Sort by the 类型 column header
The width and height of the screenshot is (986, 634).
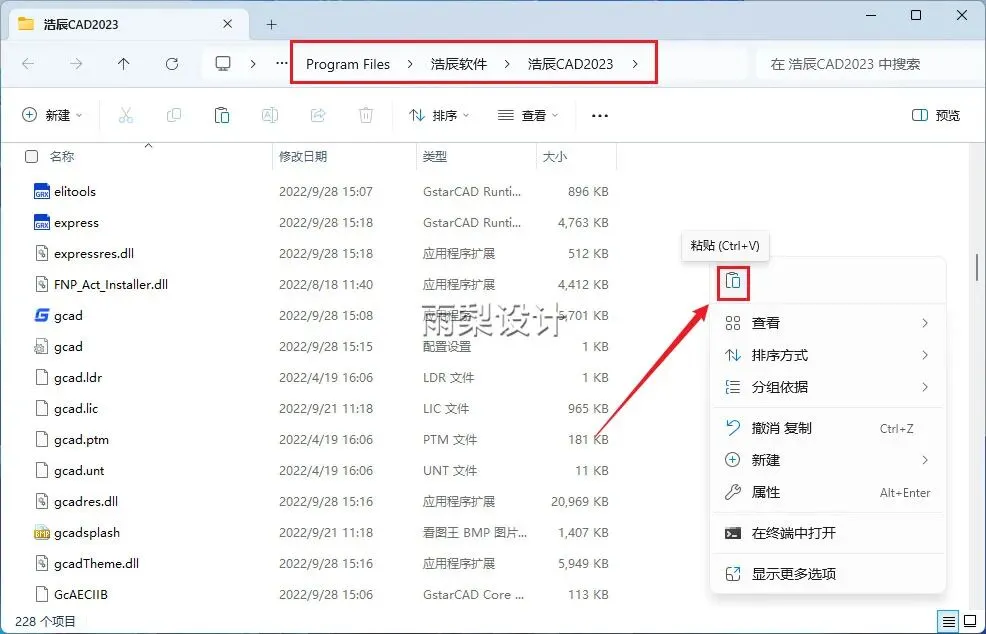(x=435, y=157)
